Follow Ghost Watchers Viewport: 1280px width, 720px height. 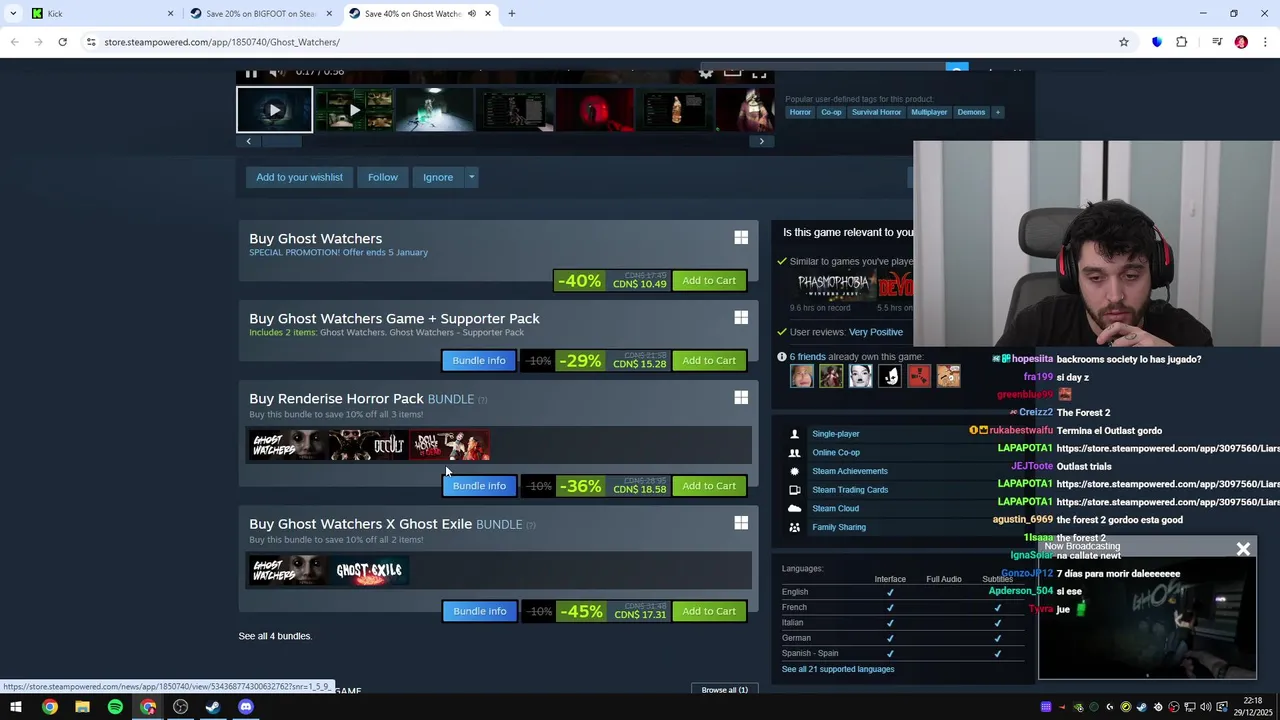tap(382, 177)
